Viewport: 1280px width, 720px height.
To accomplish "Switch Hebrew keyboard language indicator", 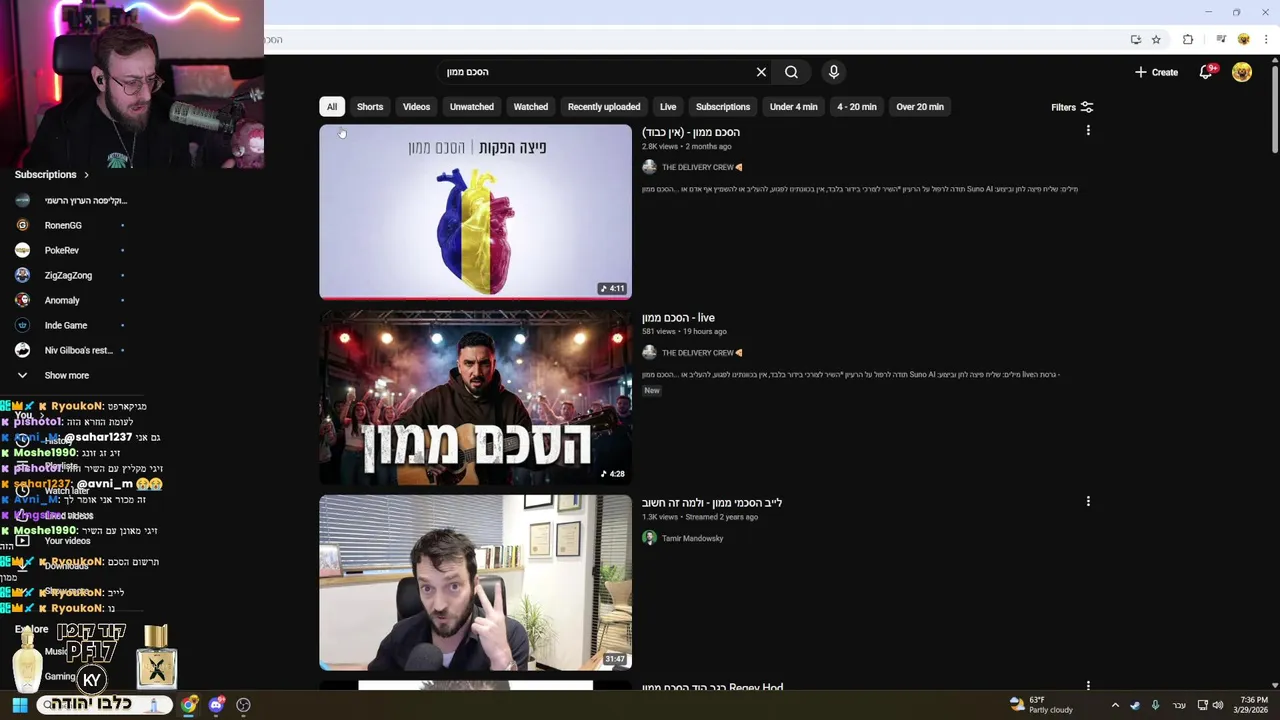I will [1179, 705].
